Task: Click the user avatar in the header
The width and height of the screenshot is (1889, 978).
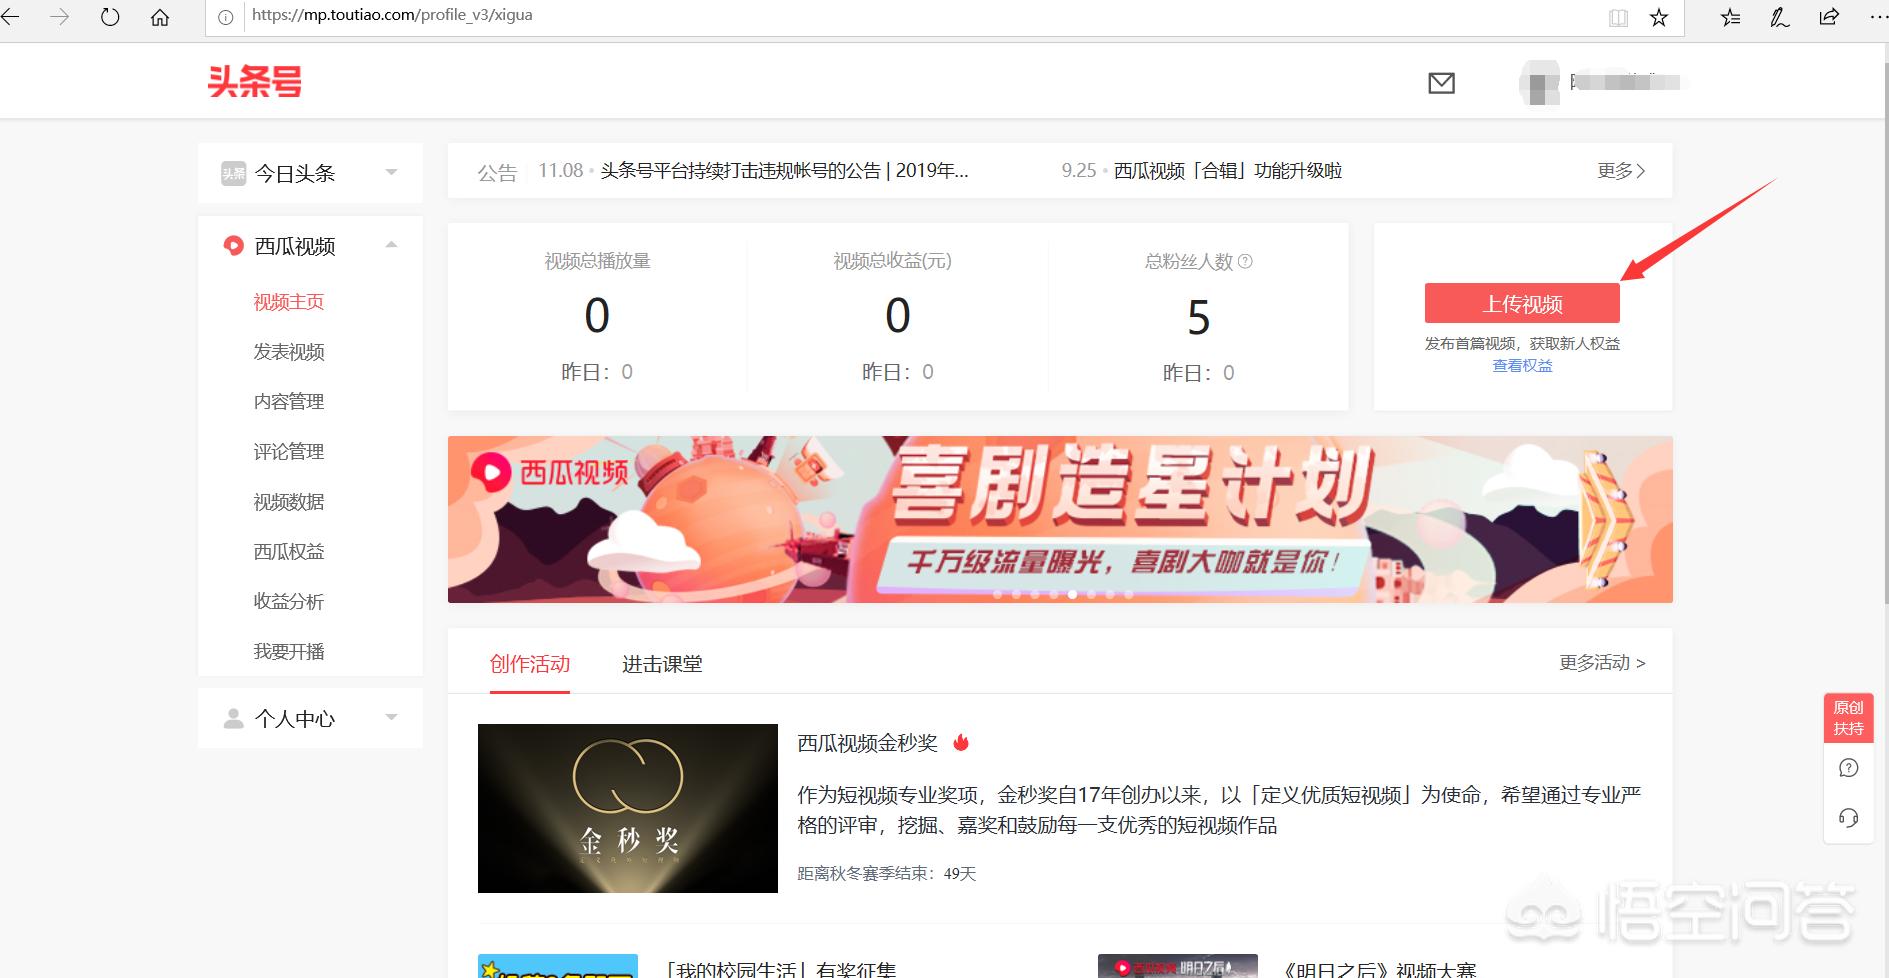Action: click(1539, 83)
